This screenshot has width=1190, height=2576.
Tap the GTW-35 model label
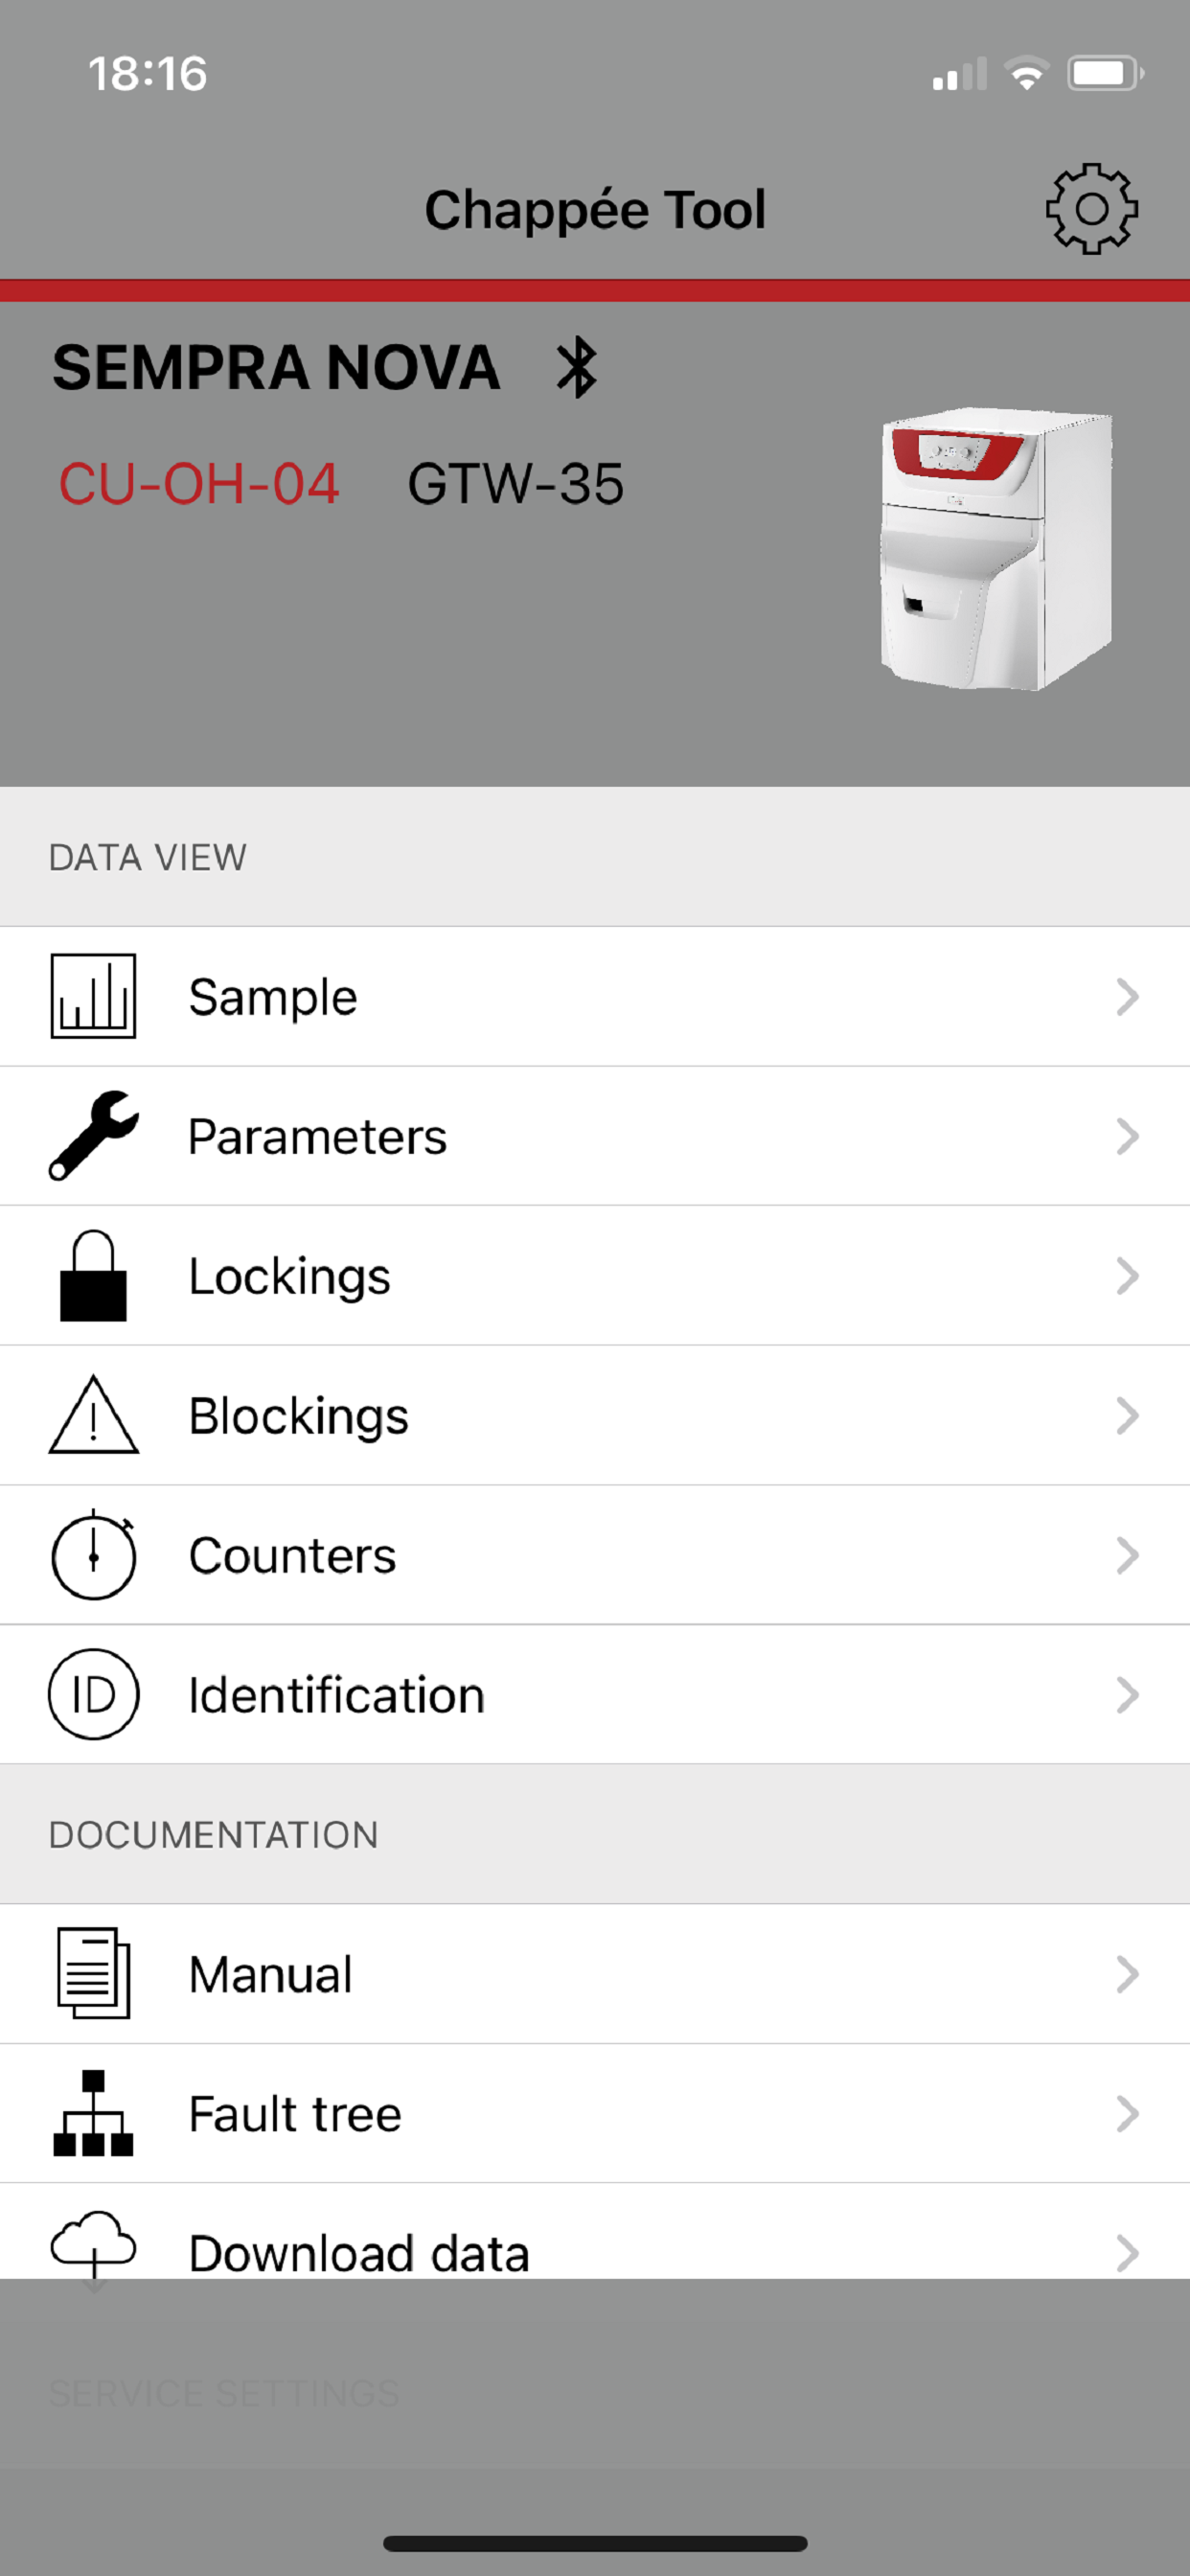coord(515,484)
